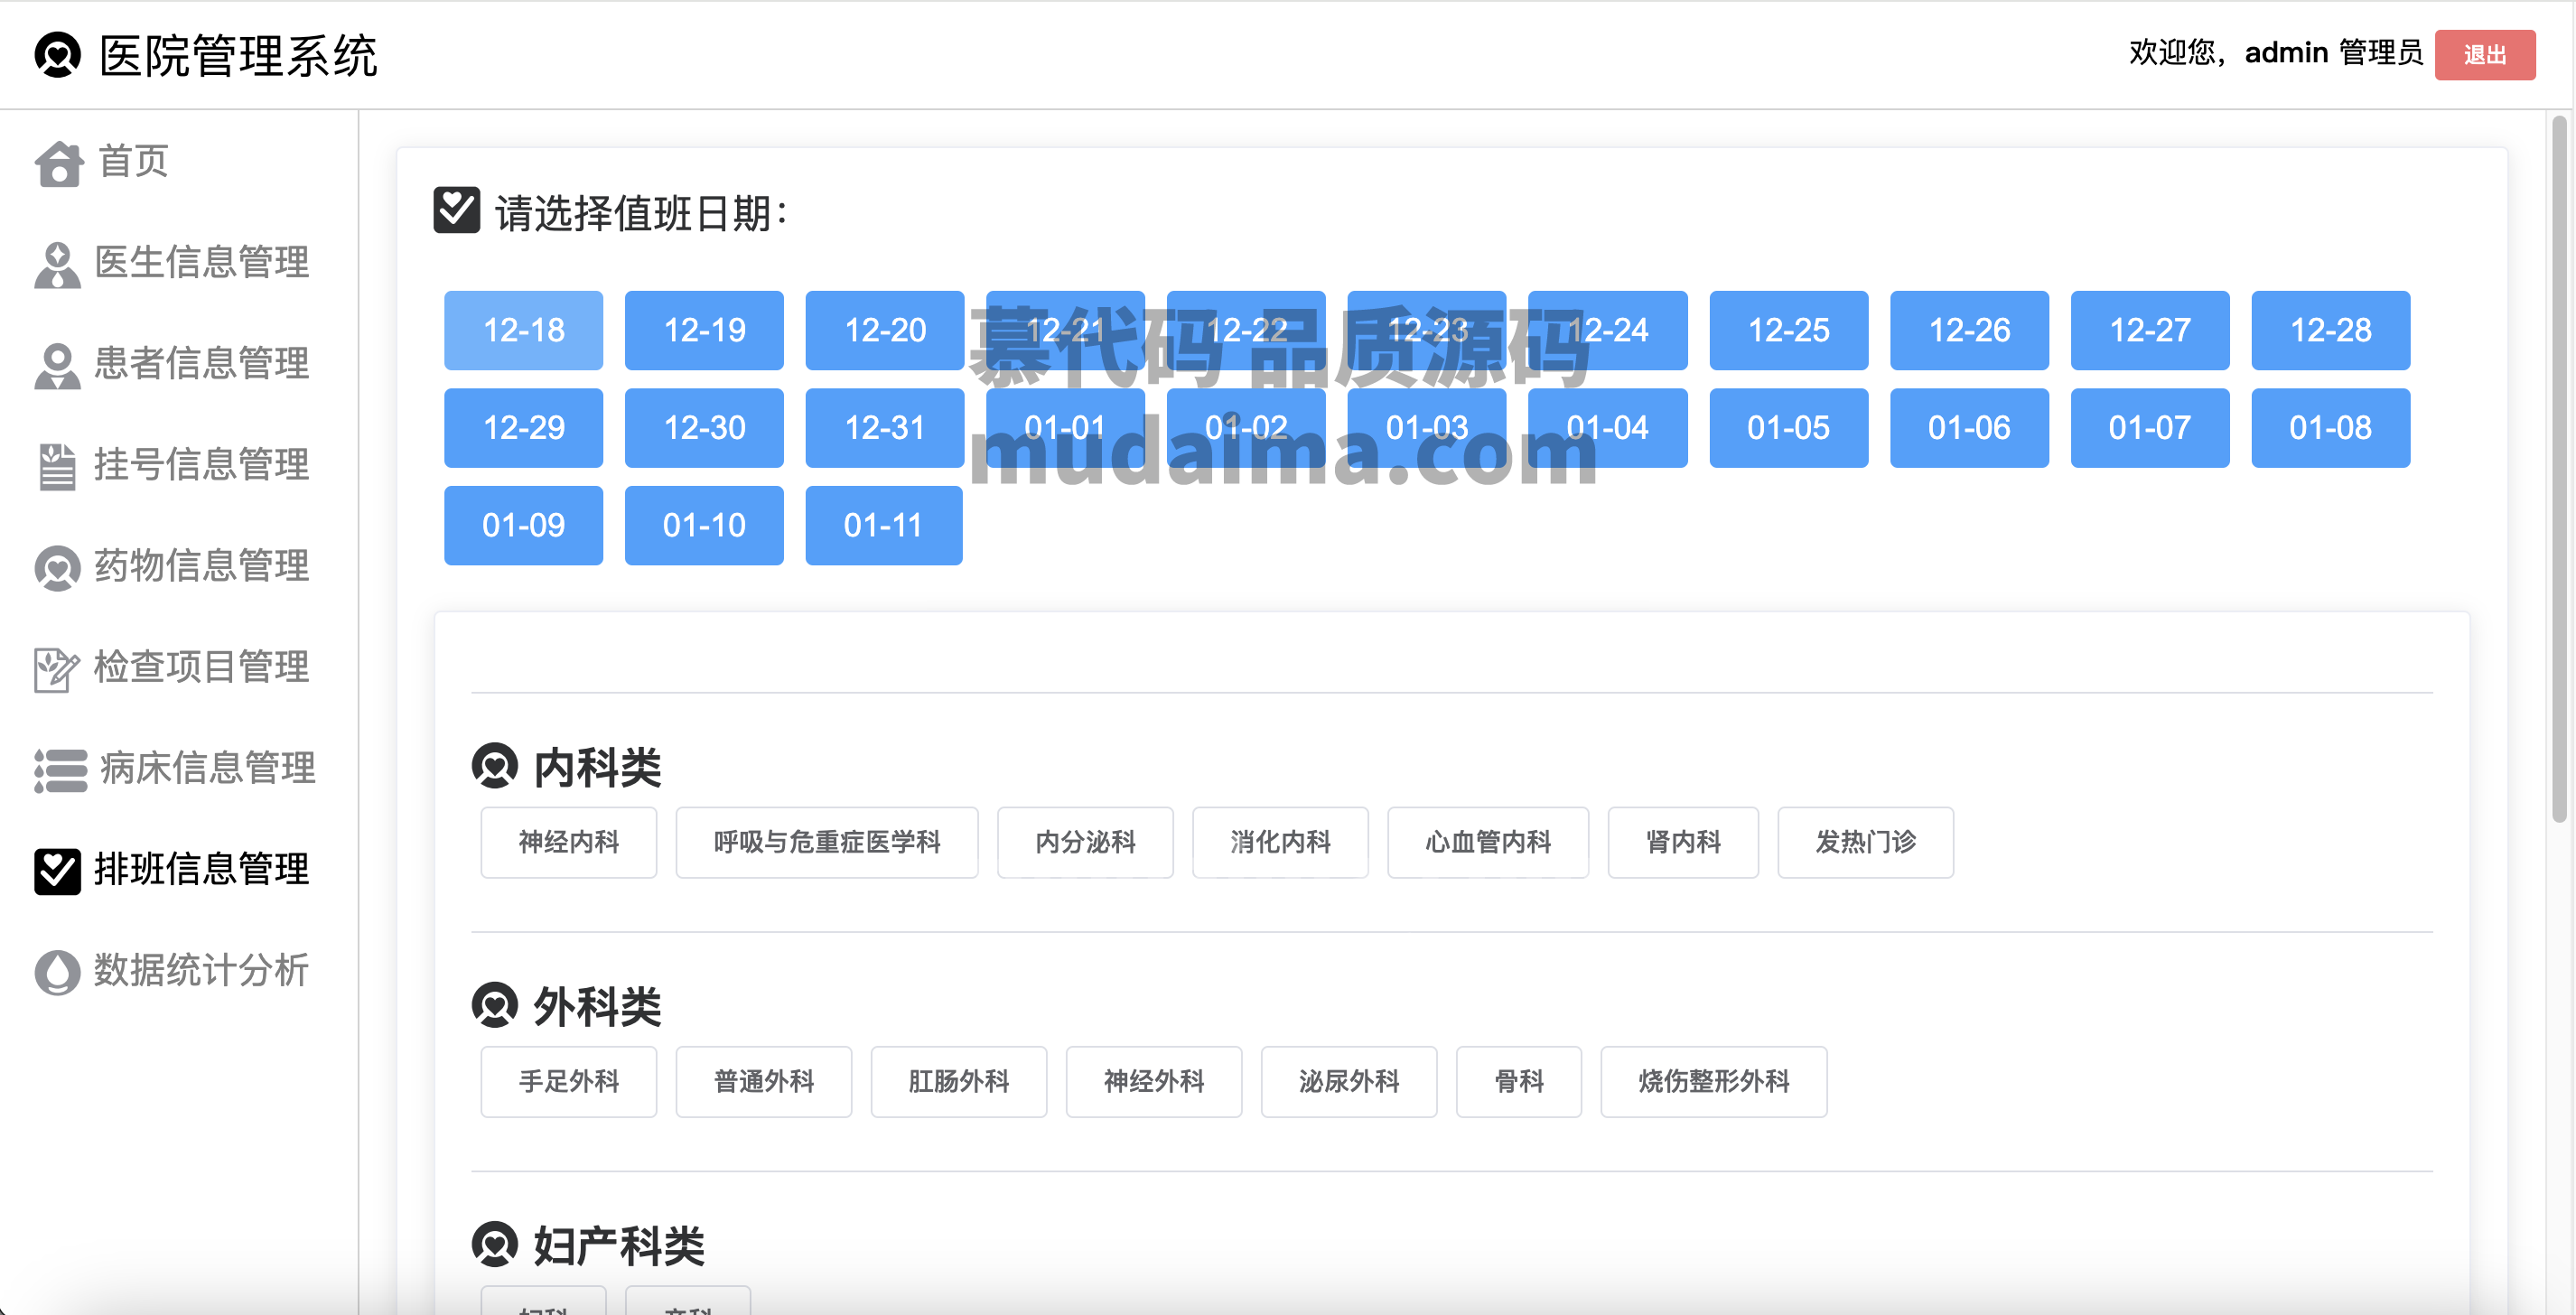Viewport: 2576px width, 1315px height.
Task: Choose the 肛肠外科 department
Action: (958, 1081)
